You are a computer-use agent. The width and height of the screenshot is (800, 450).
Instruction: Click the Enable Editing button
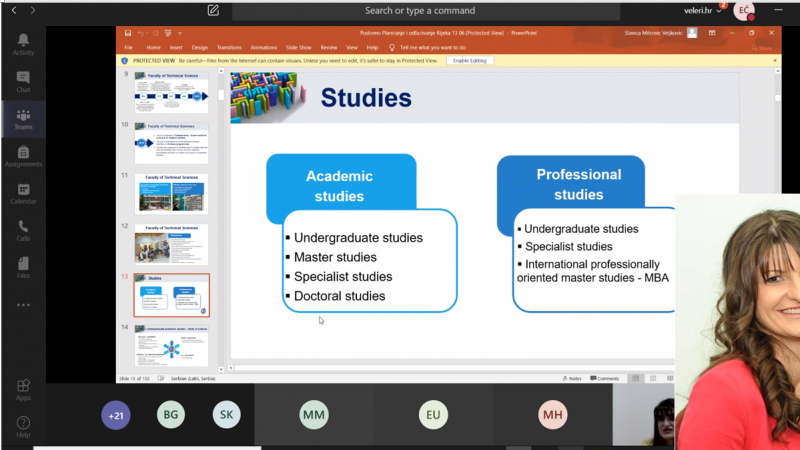point(470,61)
